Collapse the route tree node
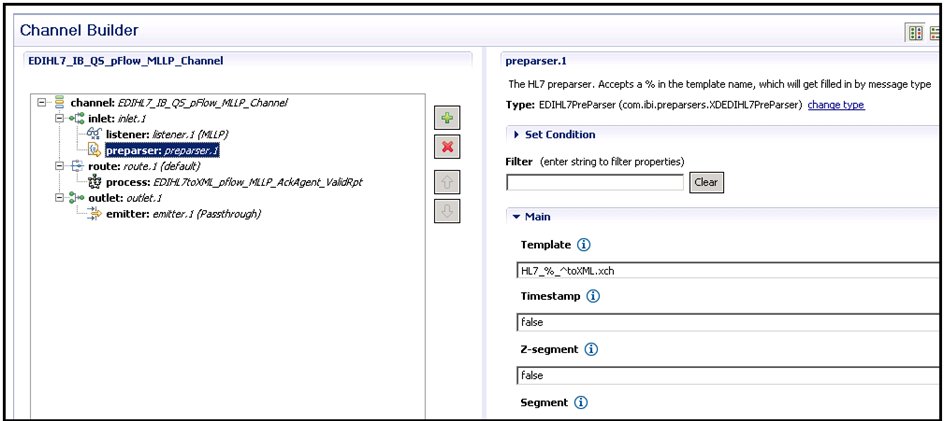The image size is (944, 421). 60,166
